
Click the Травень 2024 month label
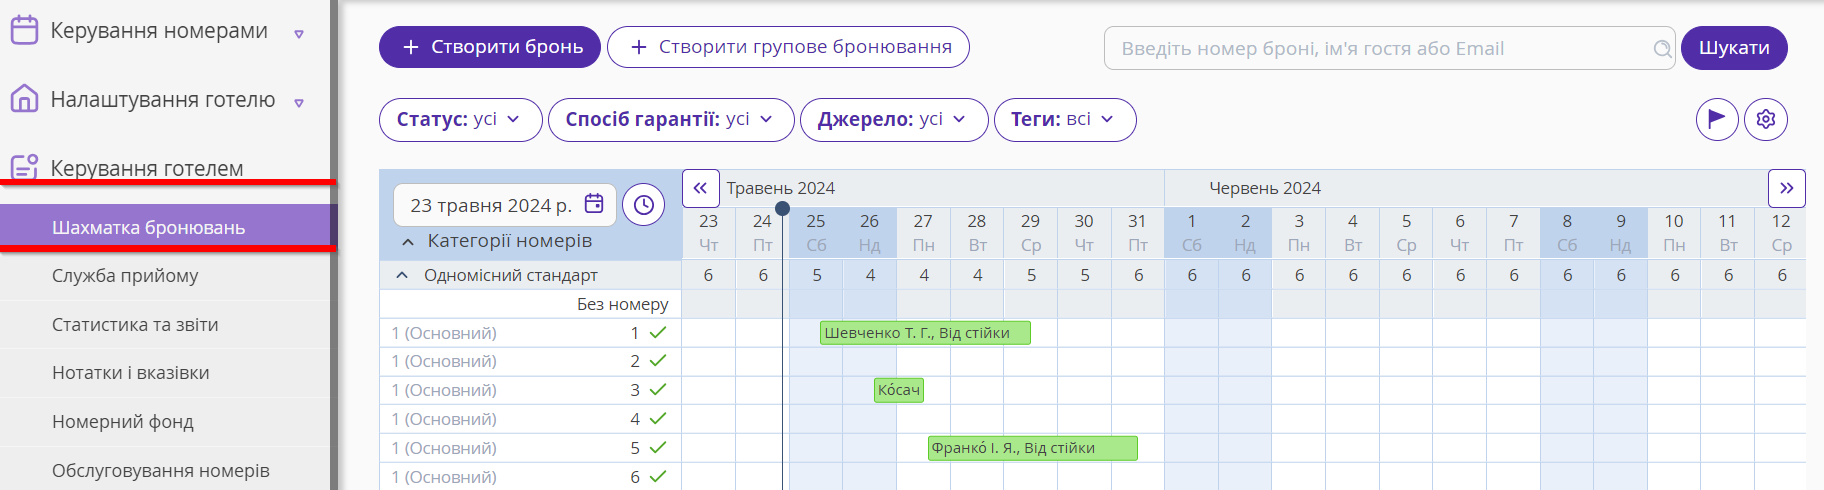click(780, 188)
